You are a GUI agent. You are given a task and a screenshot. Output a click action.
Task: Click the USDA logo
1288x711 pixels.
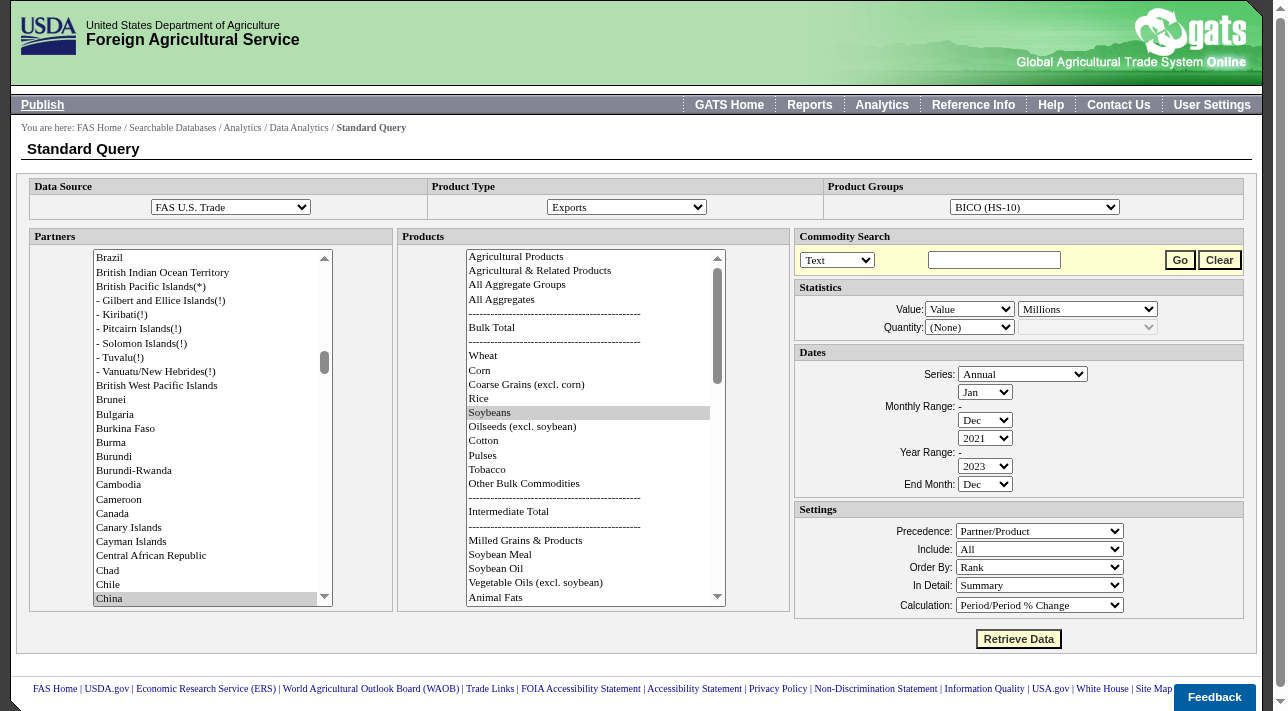pyautogui.click(x=48, y=36)
